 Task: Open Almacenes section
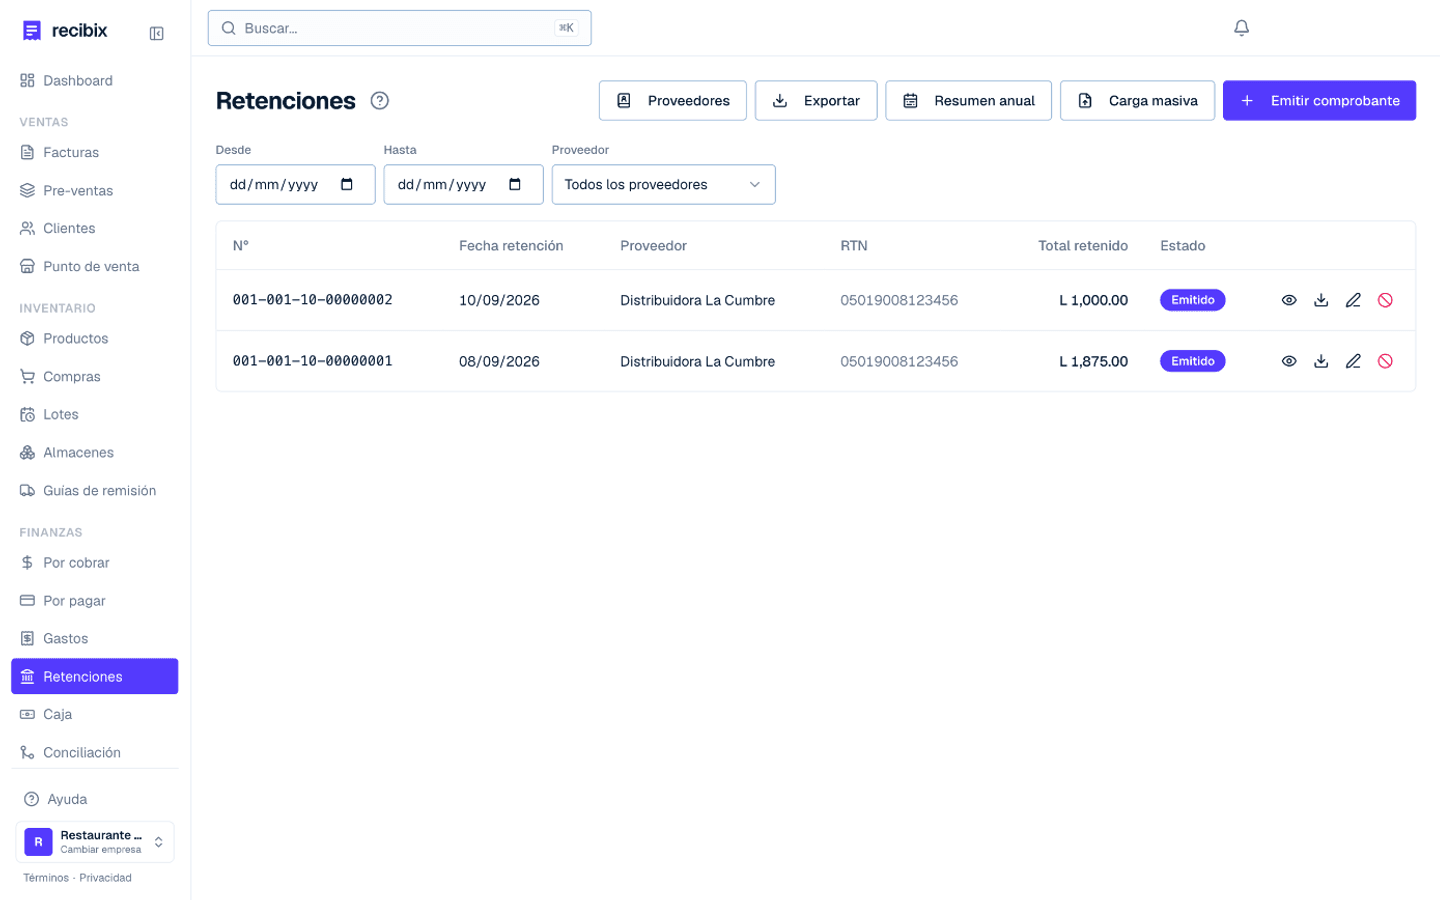coord(95,453)
